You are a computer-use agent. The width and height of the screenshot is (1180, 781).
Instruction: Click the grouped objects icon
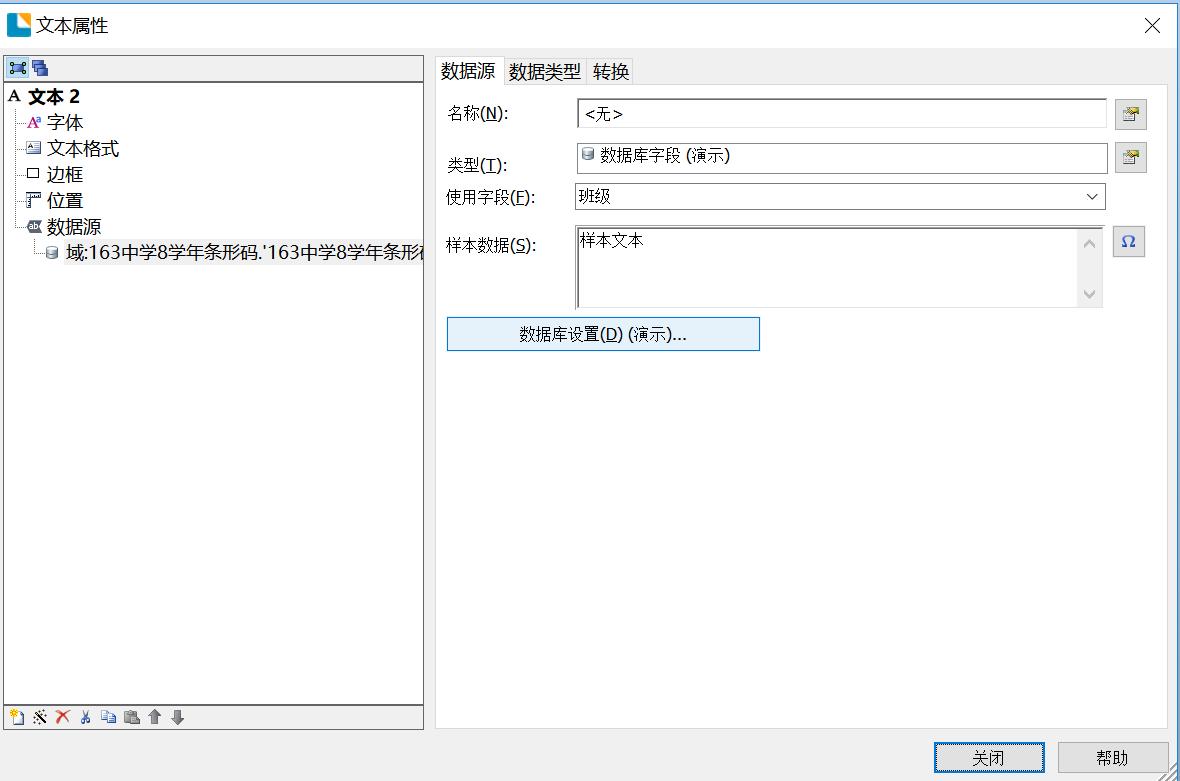point(40,67)
